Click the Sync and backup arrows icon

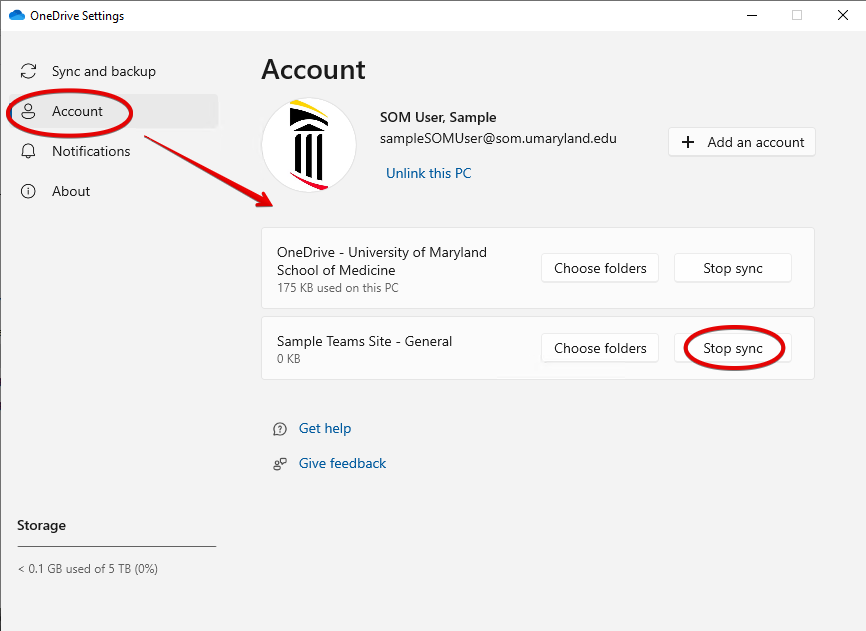click(x=29, y=72)
